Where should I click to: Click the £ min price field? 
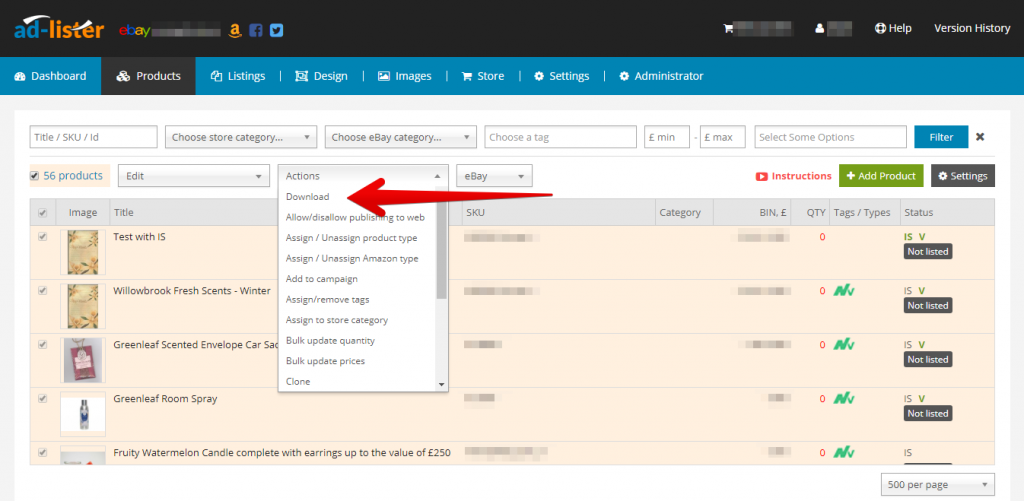click(x=667, y=137)
